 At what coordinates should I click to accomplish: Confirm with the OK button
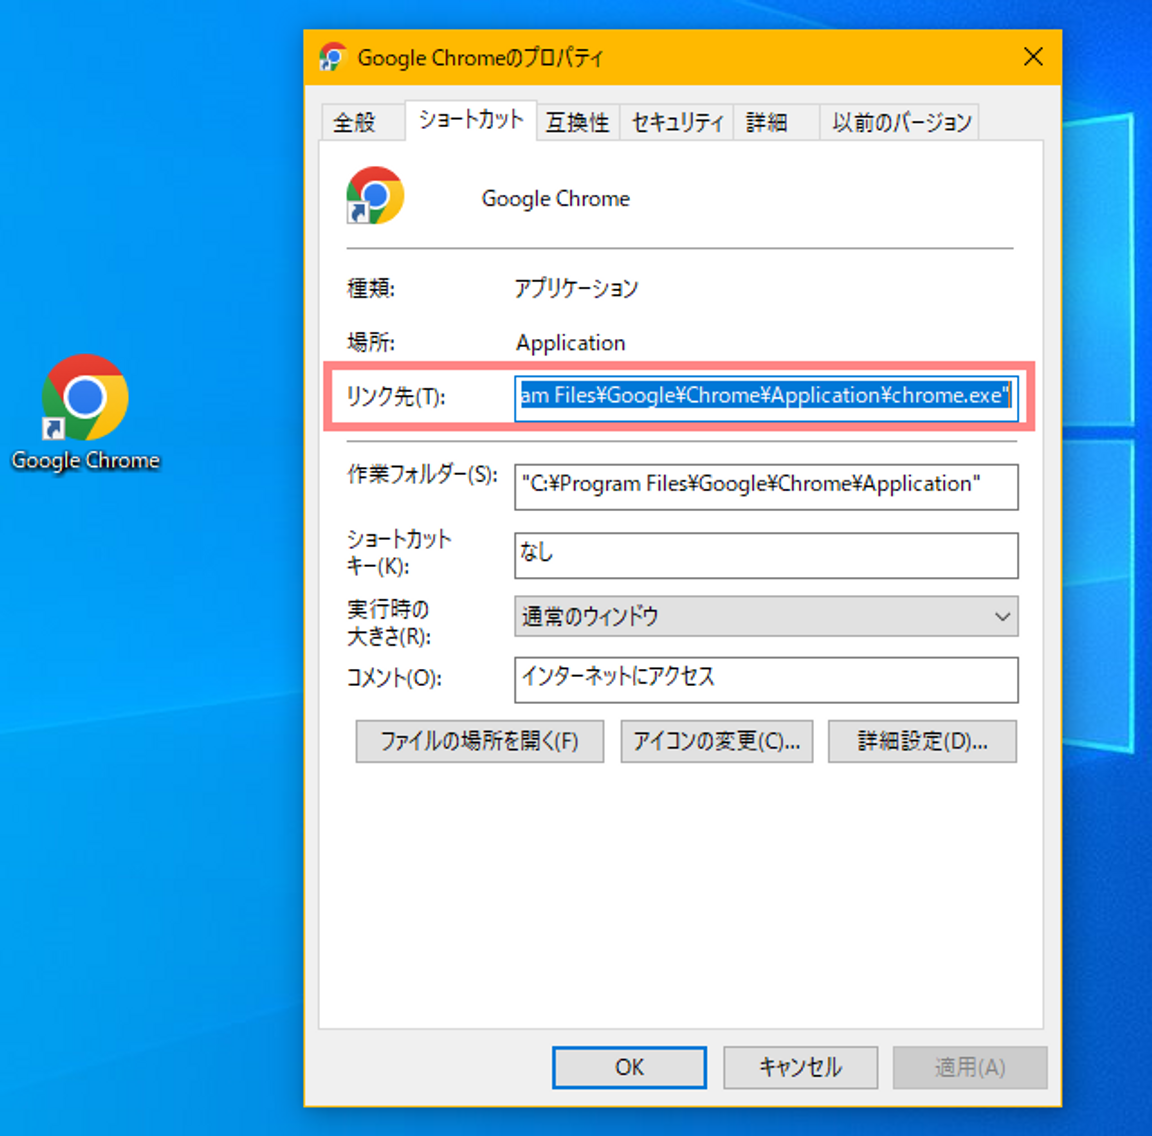[x=630, y=1067]
